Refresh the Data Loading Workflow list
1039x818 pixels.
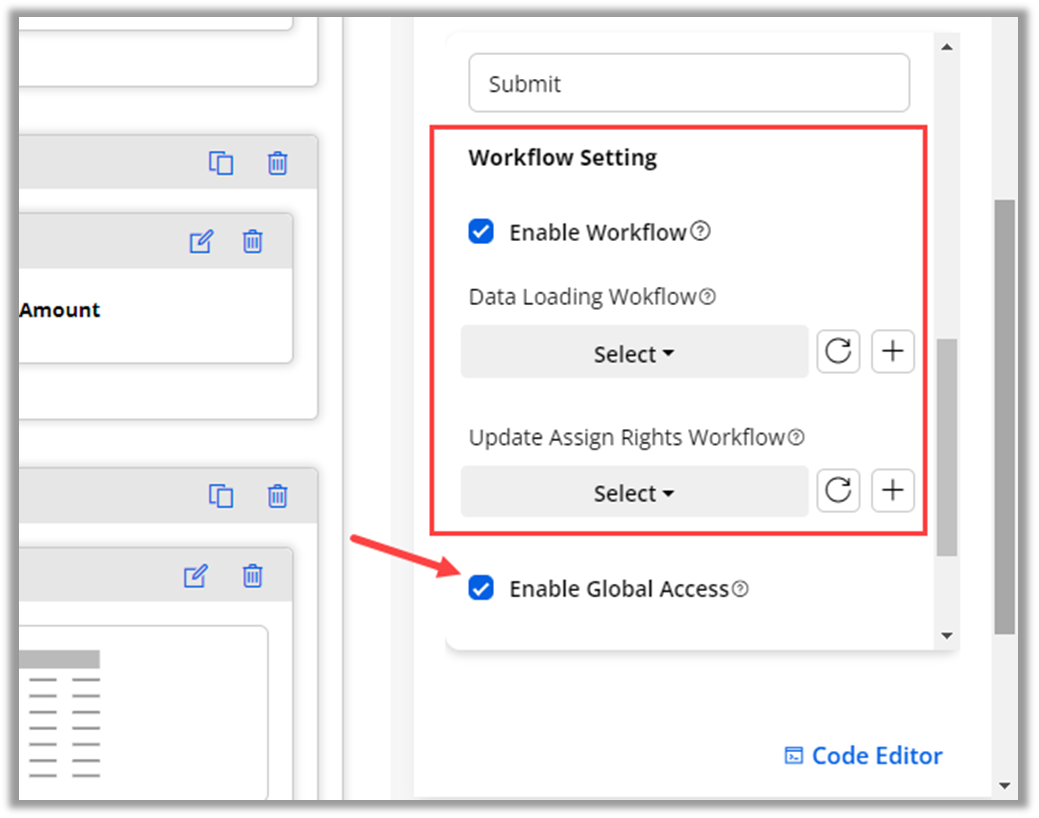coord(838,352)
